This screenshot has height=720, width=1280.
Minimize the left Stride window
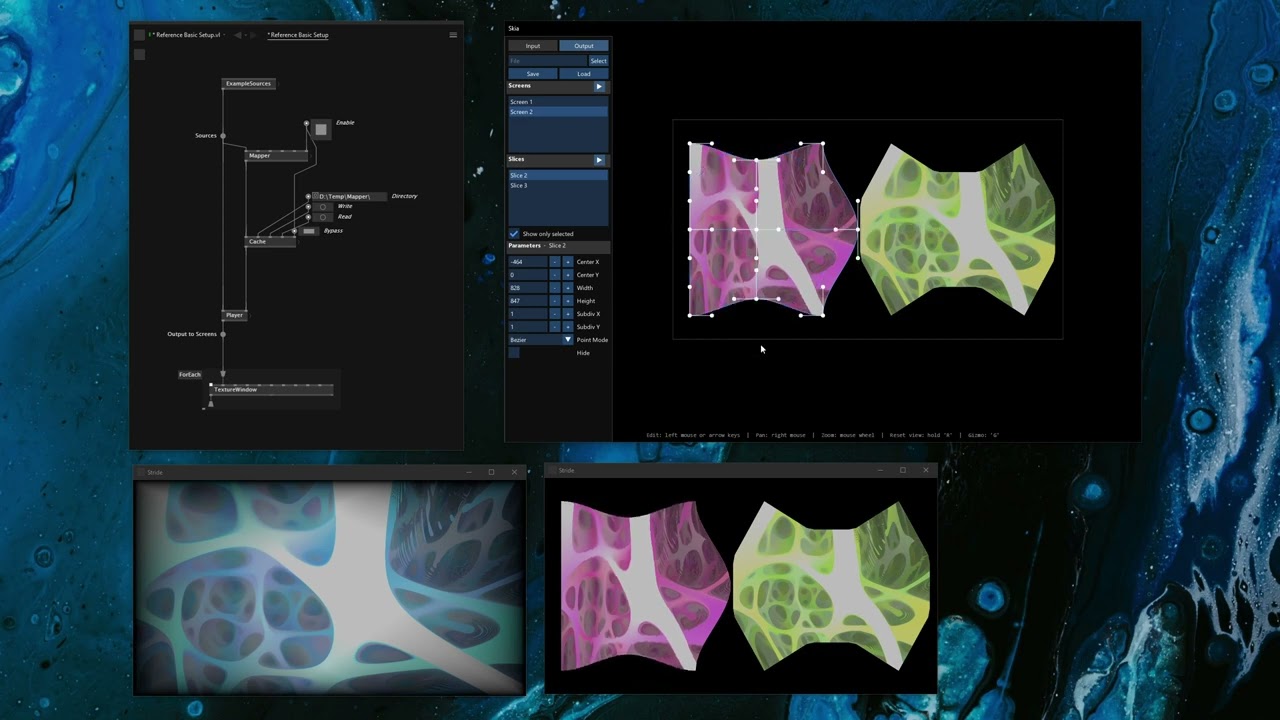pyautogui.click(x=468, y=472)
